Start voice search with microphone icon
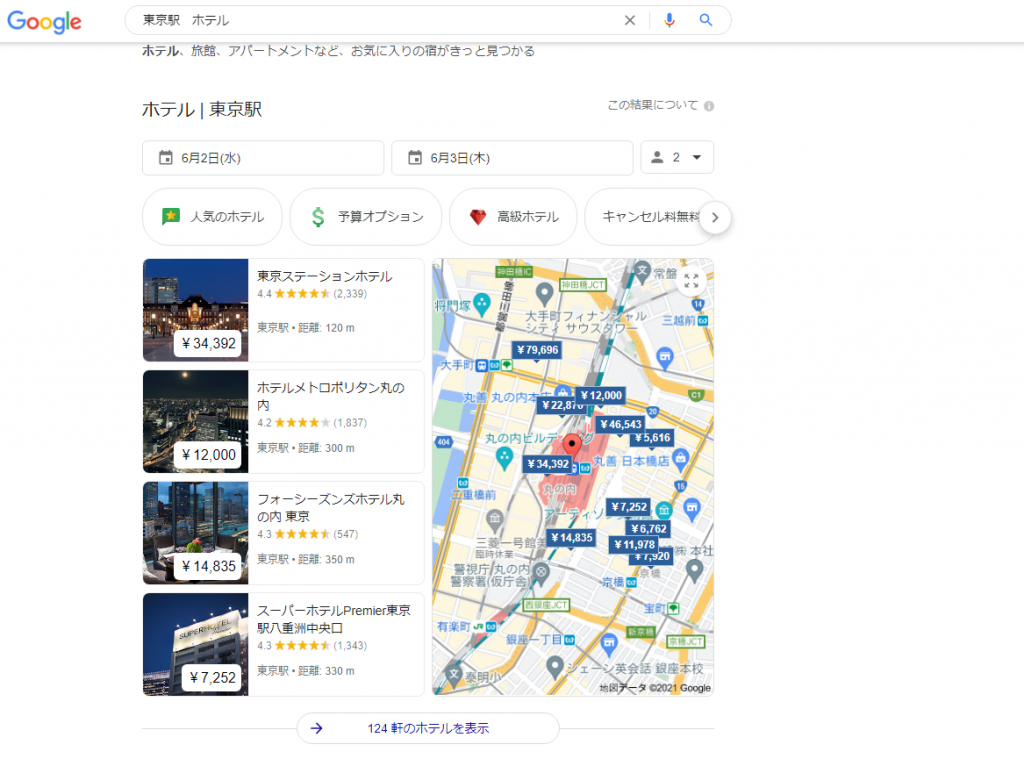 [x=669, y=20]
